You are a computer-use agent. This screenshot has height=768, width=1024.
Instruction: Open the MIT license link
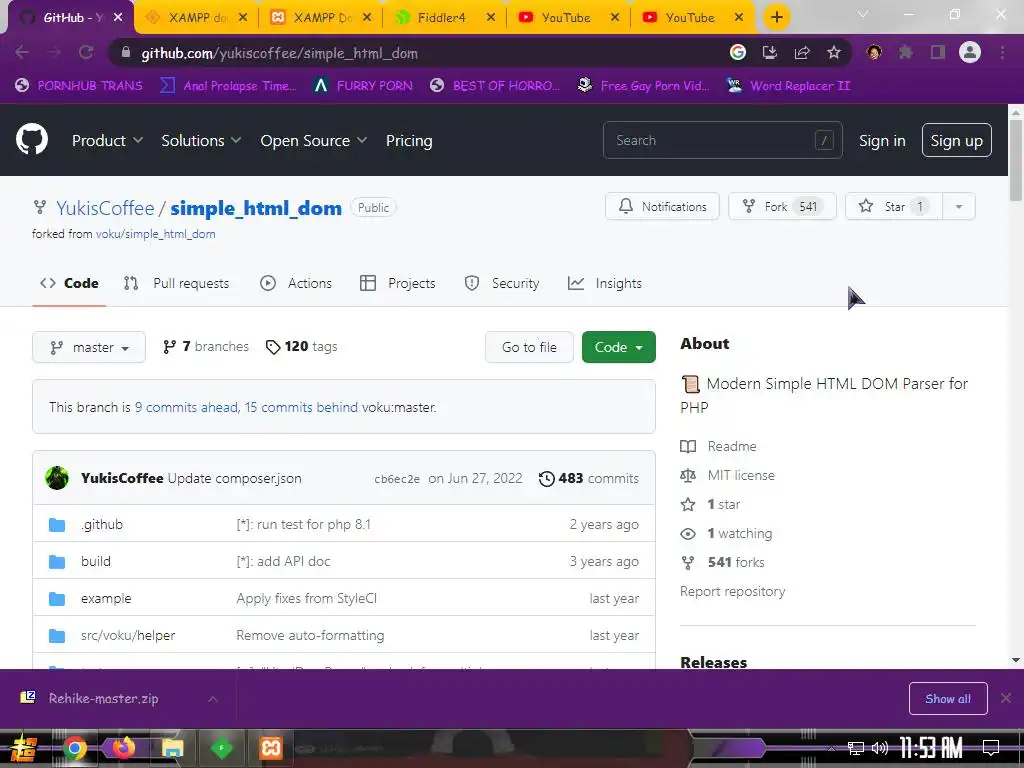pos(741,475)
